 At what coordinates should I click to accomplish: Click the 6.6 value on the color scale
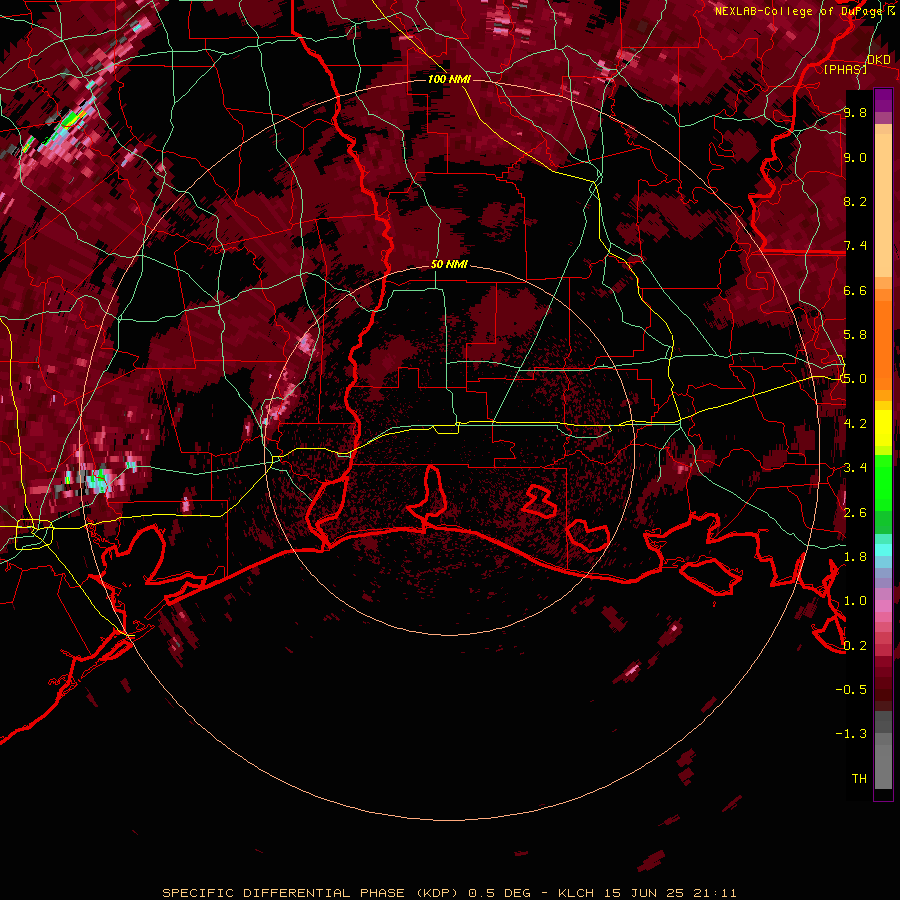[x=855, y=290]
